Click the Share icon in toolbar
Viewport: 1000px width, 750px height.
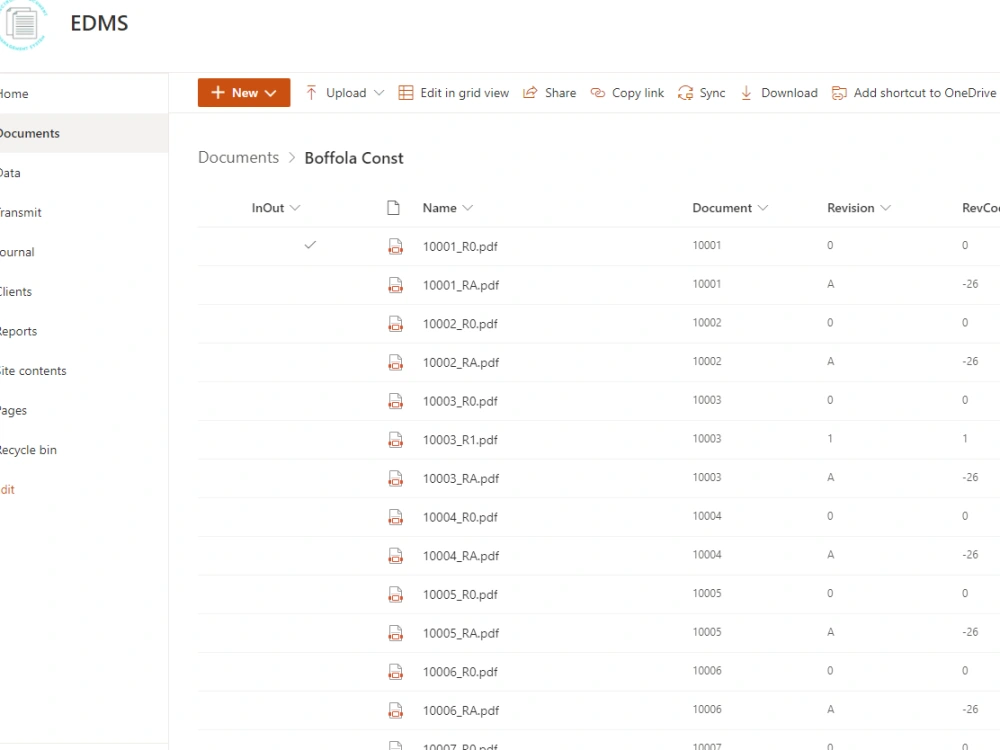tap(530, 93)
